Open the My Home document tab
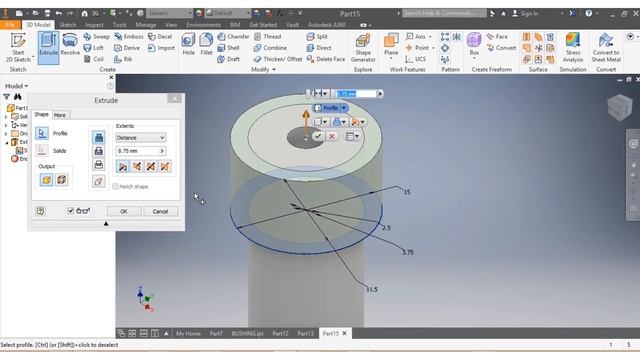Screen dimensions: 640x360 [188, 333]
